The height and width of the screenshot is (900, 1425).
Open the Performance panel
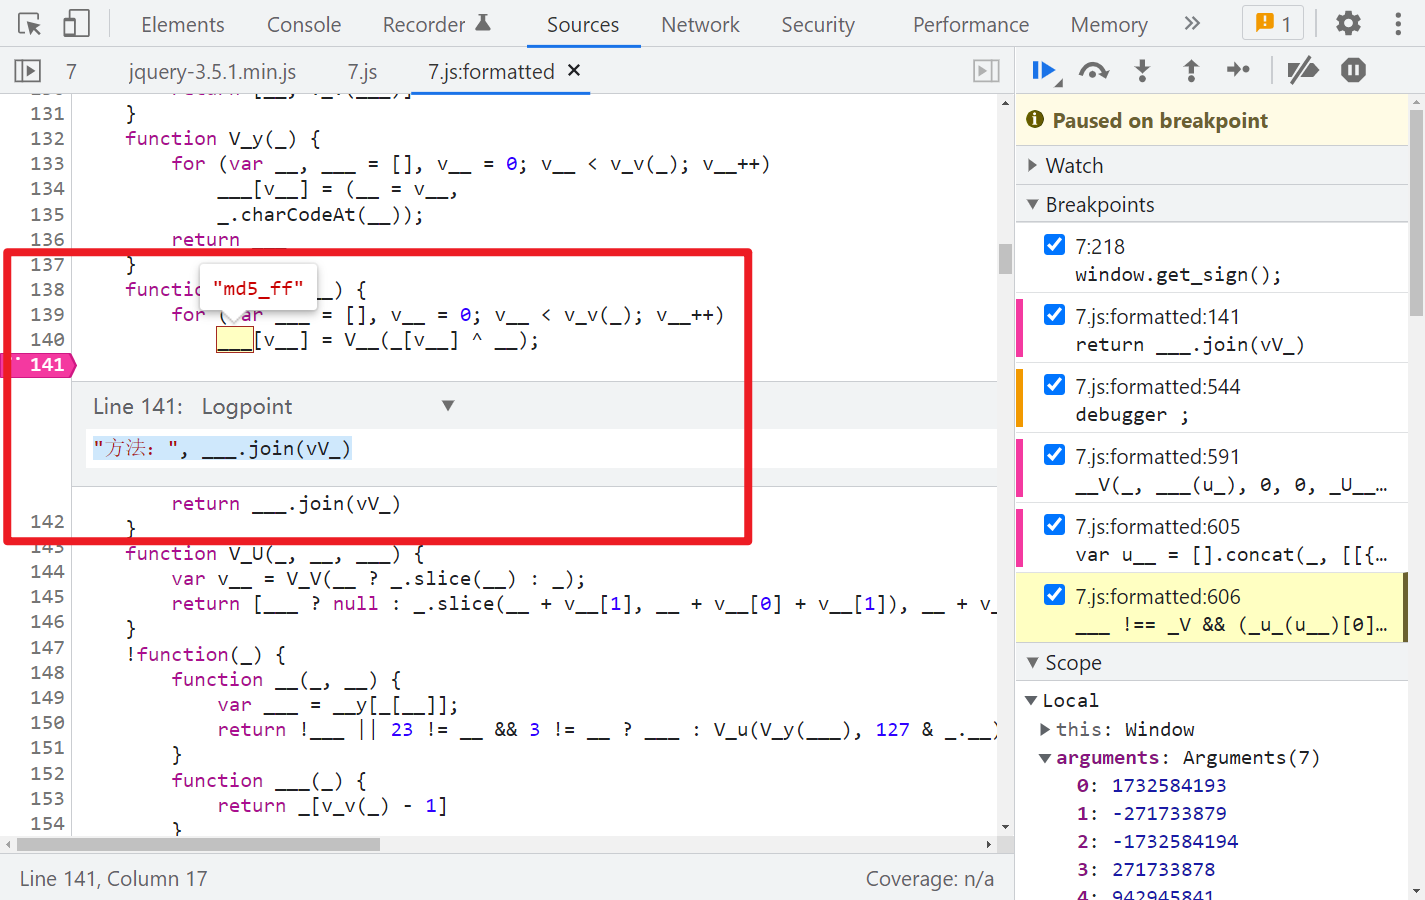click(971, 24)
